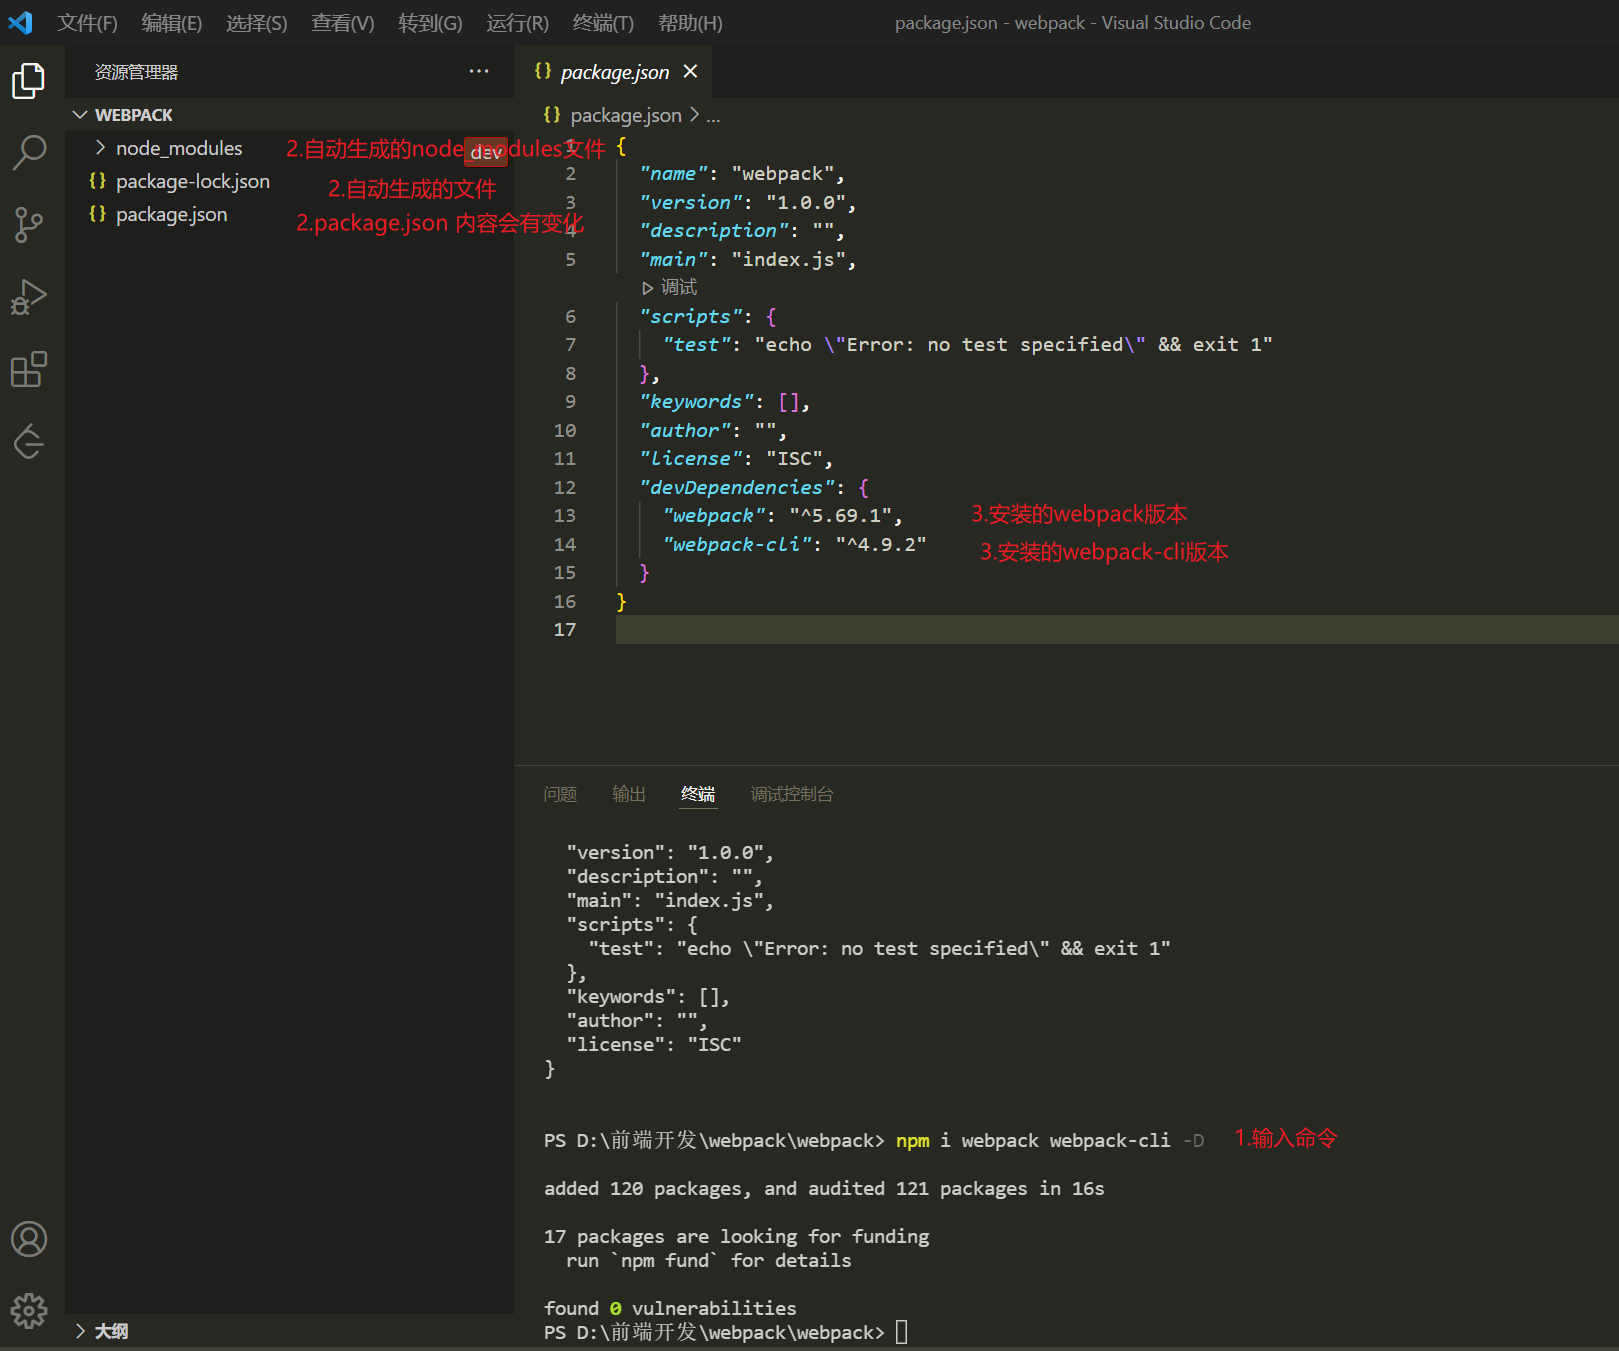Open the Search view icon
The height and width of the screenshot is (1351, 1619).
click(29, 152)
